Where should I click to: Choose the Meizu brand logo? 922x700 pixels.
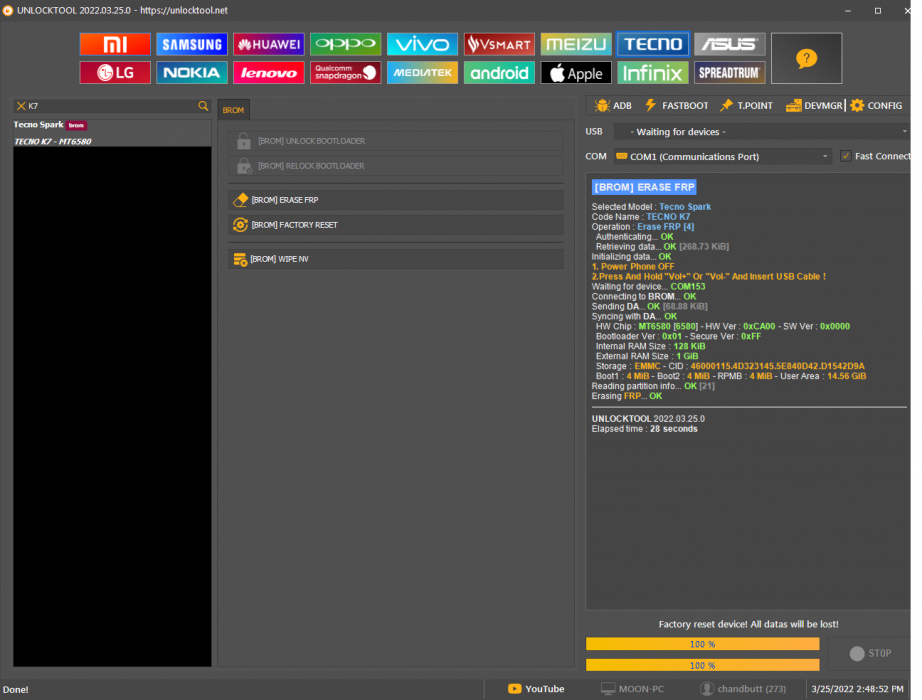tap(576, 44)
